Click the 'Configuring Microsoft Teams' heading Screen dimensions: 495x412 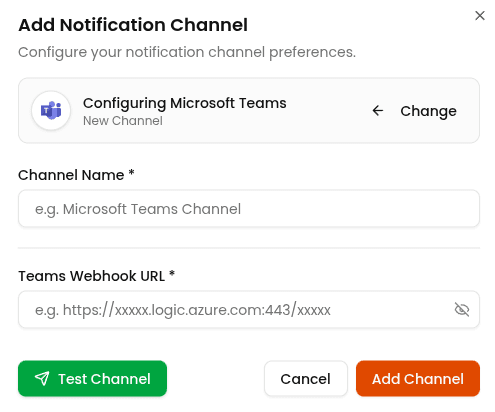point(184,103)
